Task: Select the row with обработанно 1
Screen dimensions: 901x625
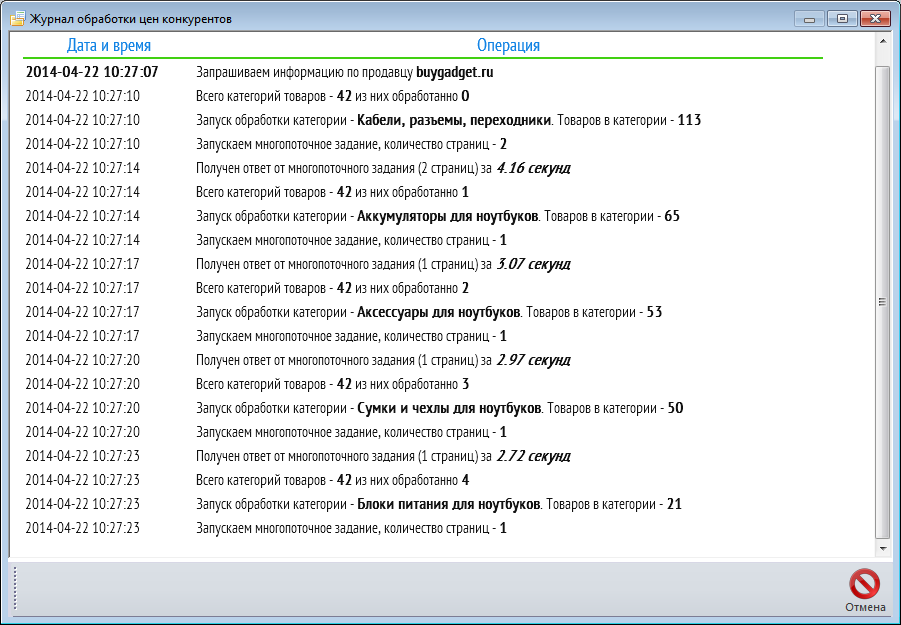Action: click(423, 192)
